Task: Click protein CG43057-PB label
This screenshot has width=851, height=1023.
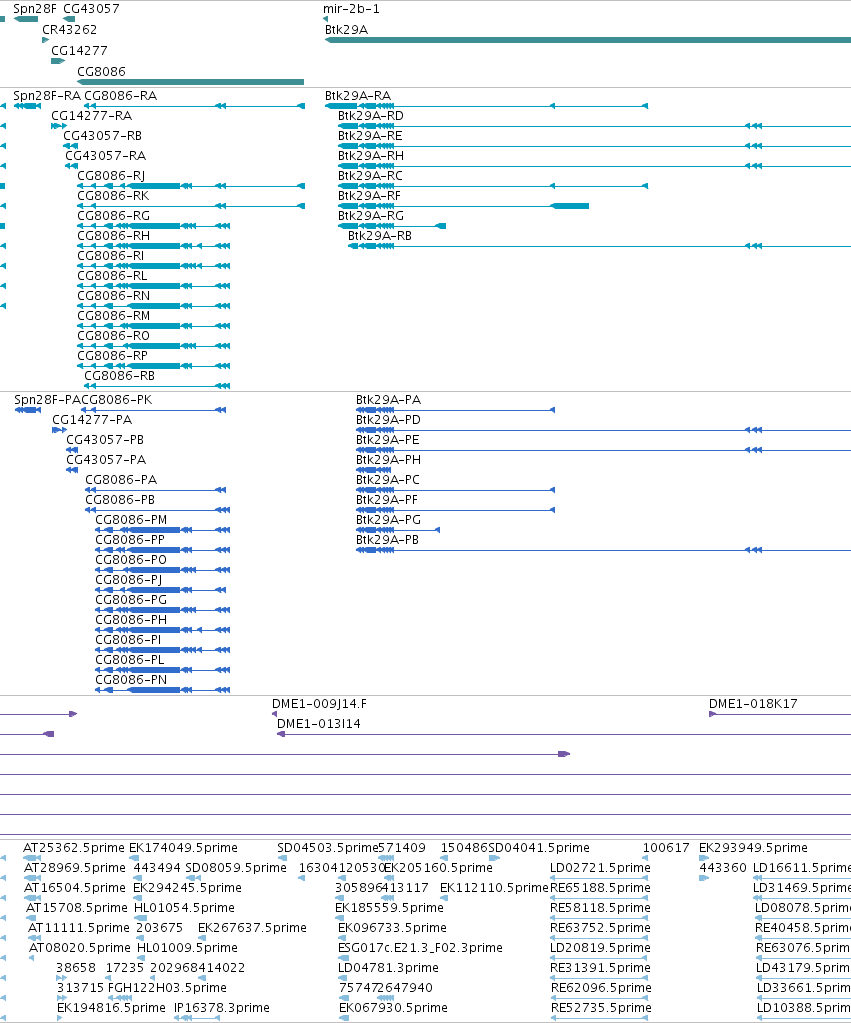Action: coord(105,440)
